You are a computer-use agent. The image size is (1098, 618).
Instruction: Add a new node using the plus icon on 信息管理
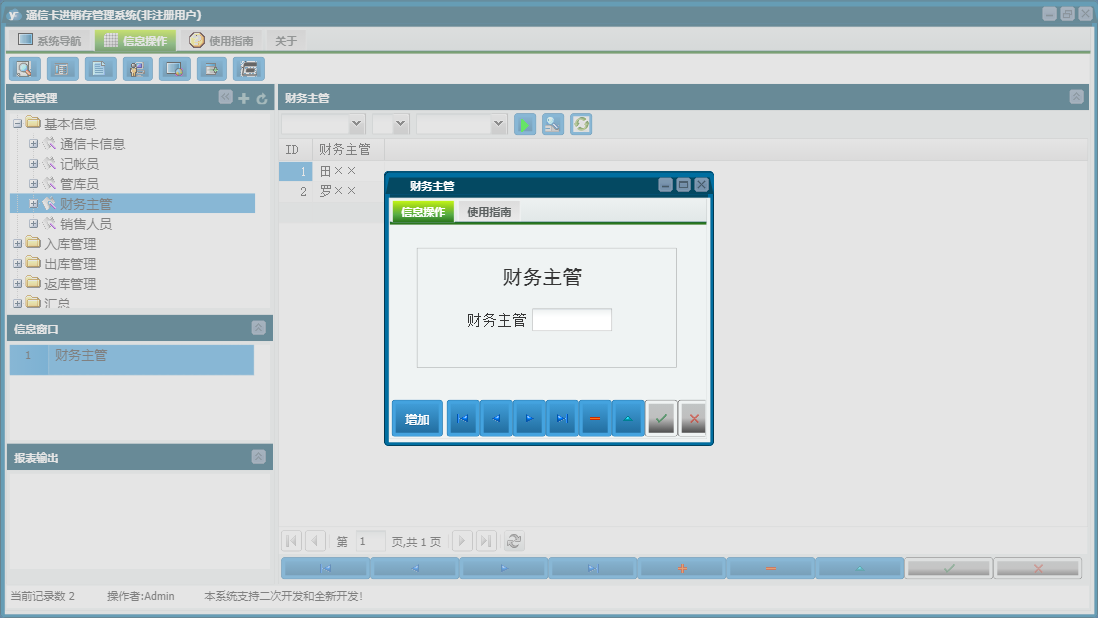click(x=244, y=97)
